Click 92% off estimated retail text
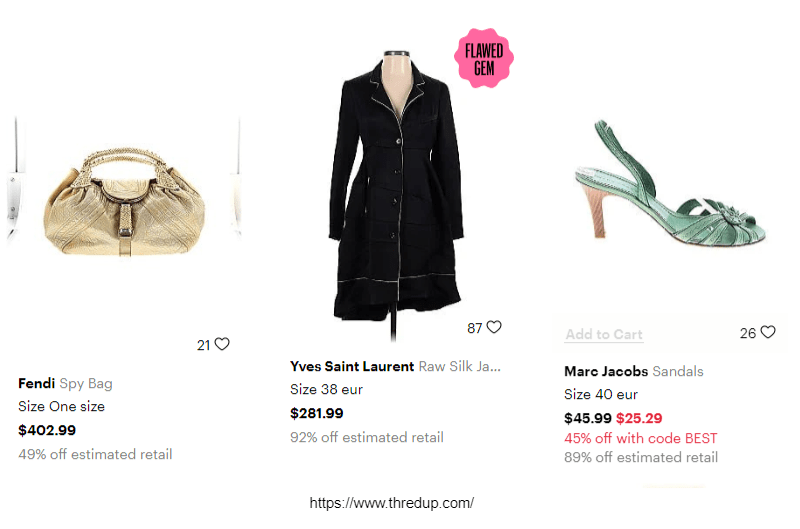800x529 pixels. [x=367, y=437]
